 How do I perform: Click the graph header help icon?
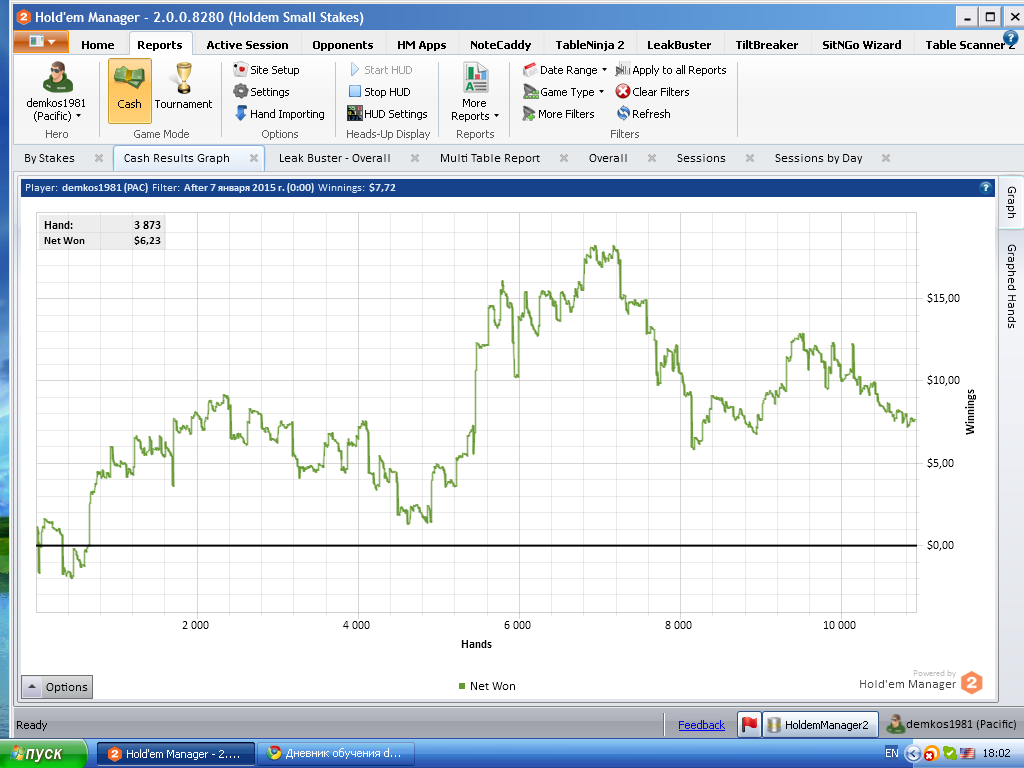point(985,187)
